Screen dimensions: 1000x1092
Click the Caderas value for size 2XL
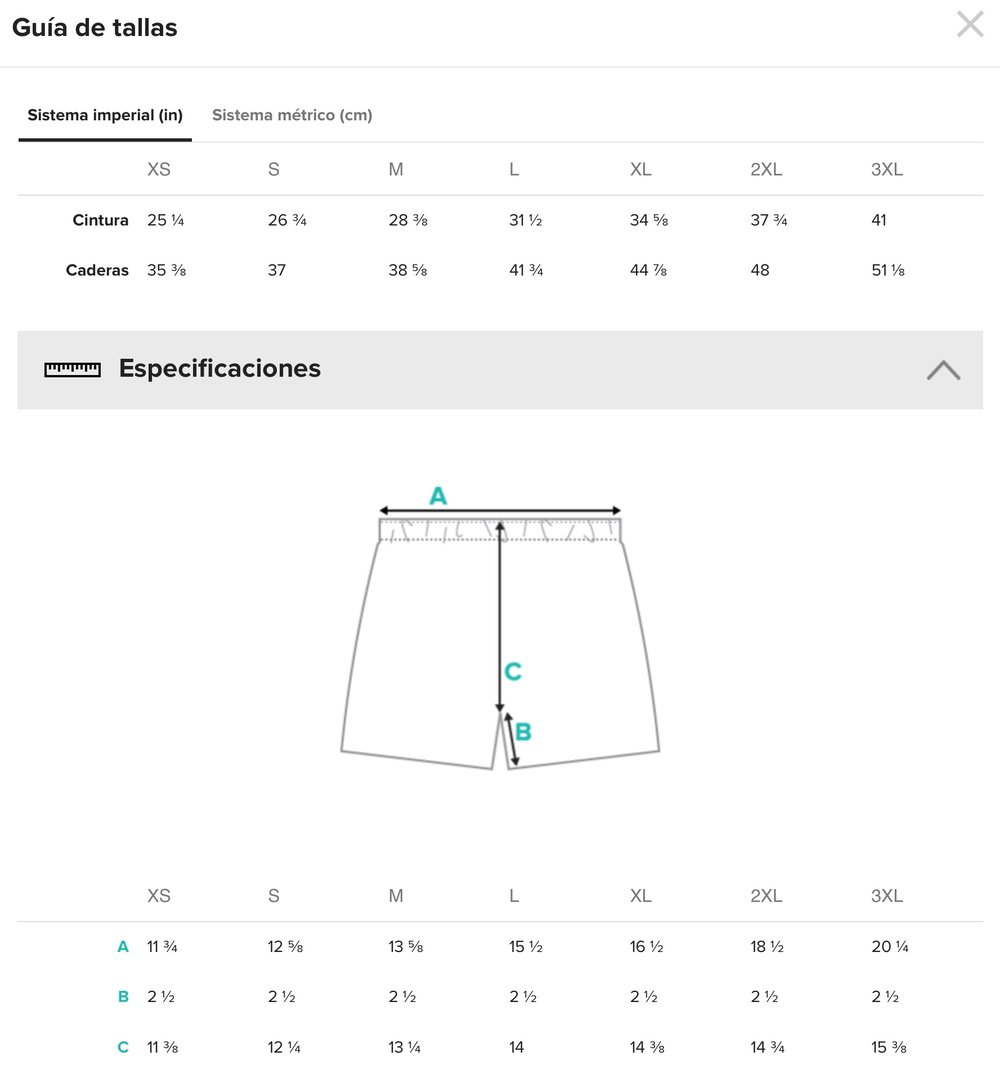[760, 270]
